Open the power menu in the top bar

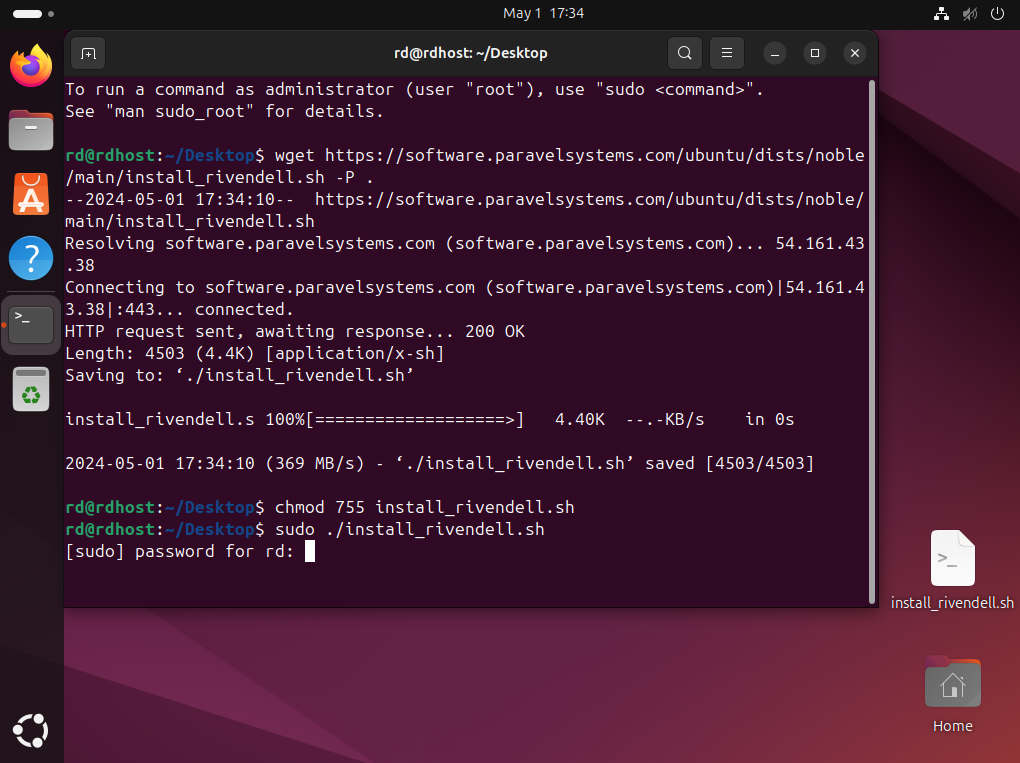tap(996, 14)
